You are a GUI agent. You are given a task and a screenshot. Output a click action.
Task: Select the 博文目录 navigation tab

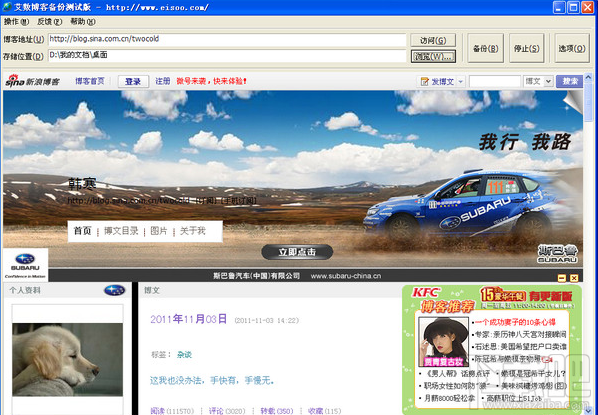click(121, 231)
